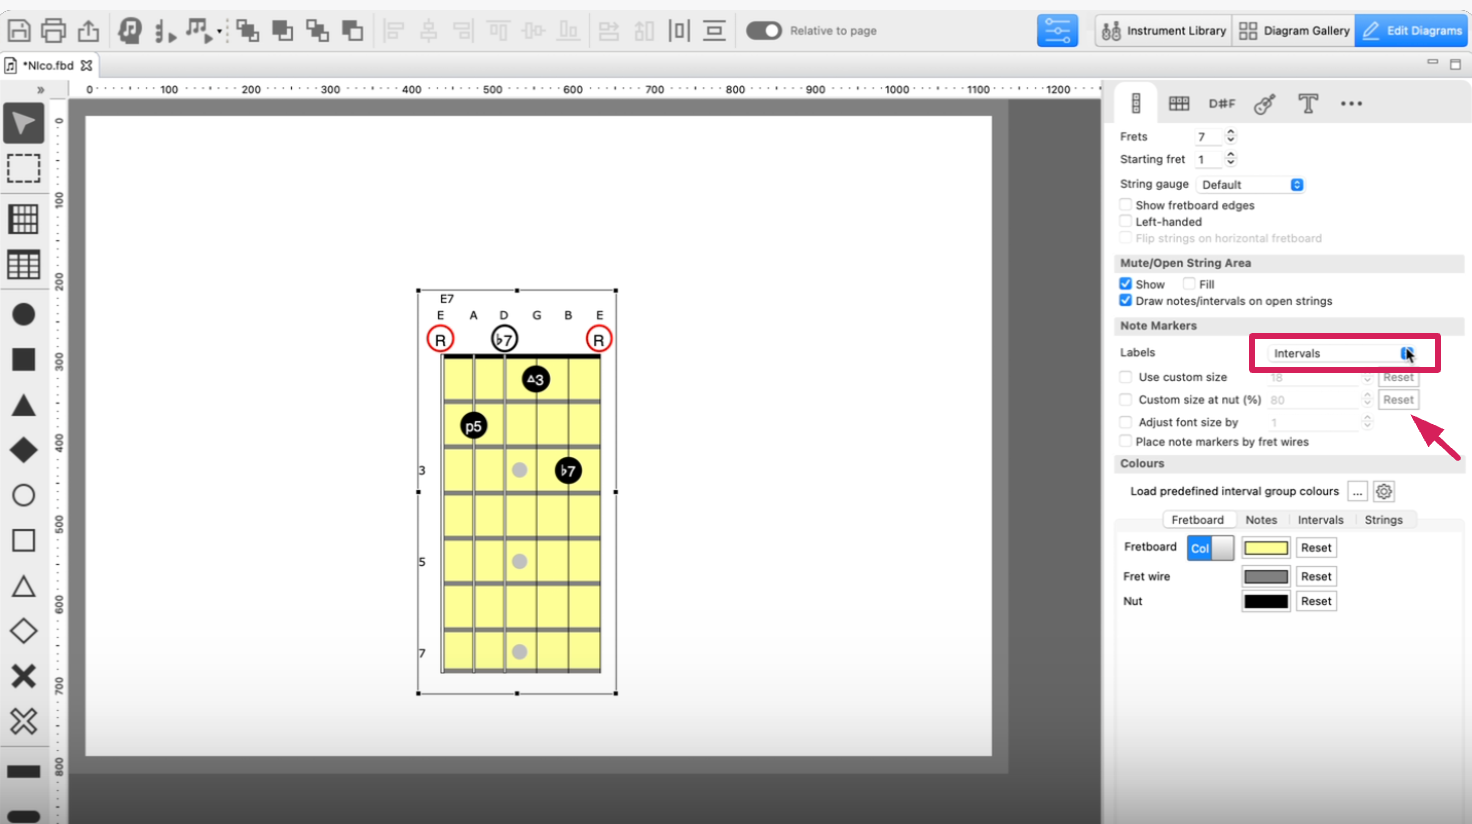
Task: Check Place note markers by fret wires
Action: [x=1126, y=441]
